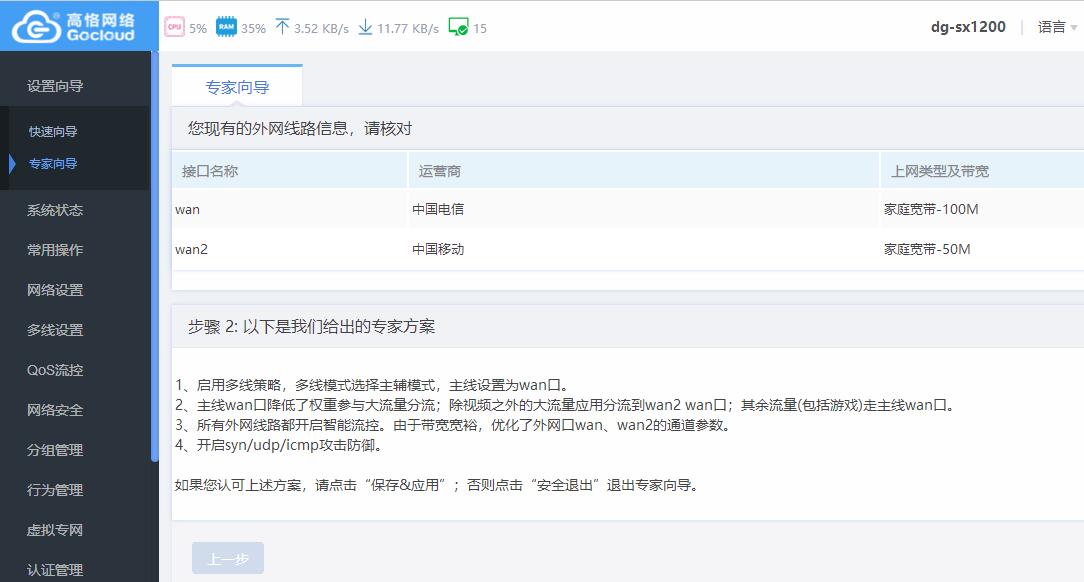Viewport: 1084px width, 582px height.
Task: Open the 语言 language dropdown
Action: click(1057, 28)
